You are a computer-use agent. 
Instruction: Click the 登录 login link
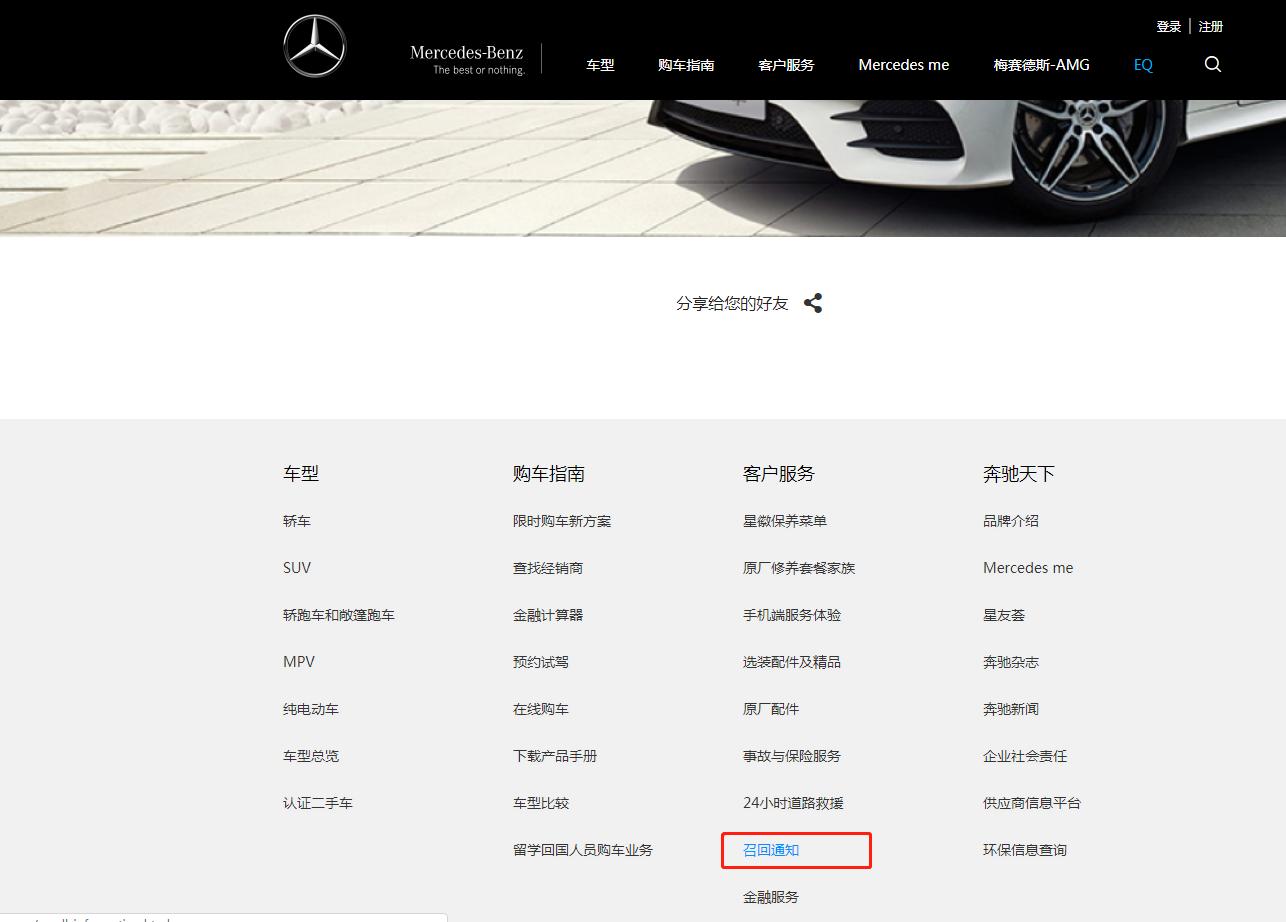click(x=1169, y=27)
